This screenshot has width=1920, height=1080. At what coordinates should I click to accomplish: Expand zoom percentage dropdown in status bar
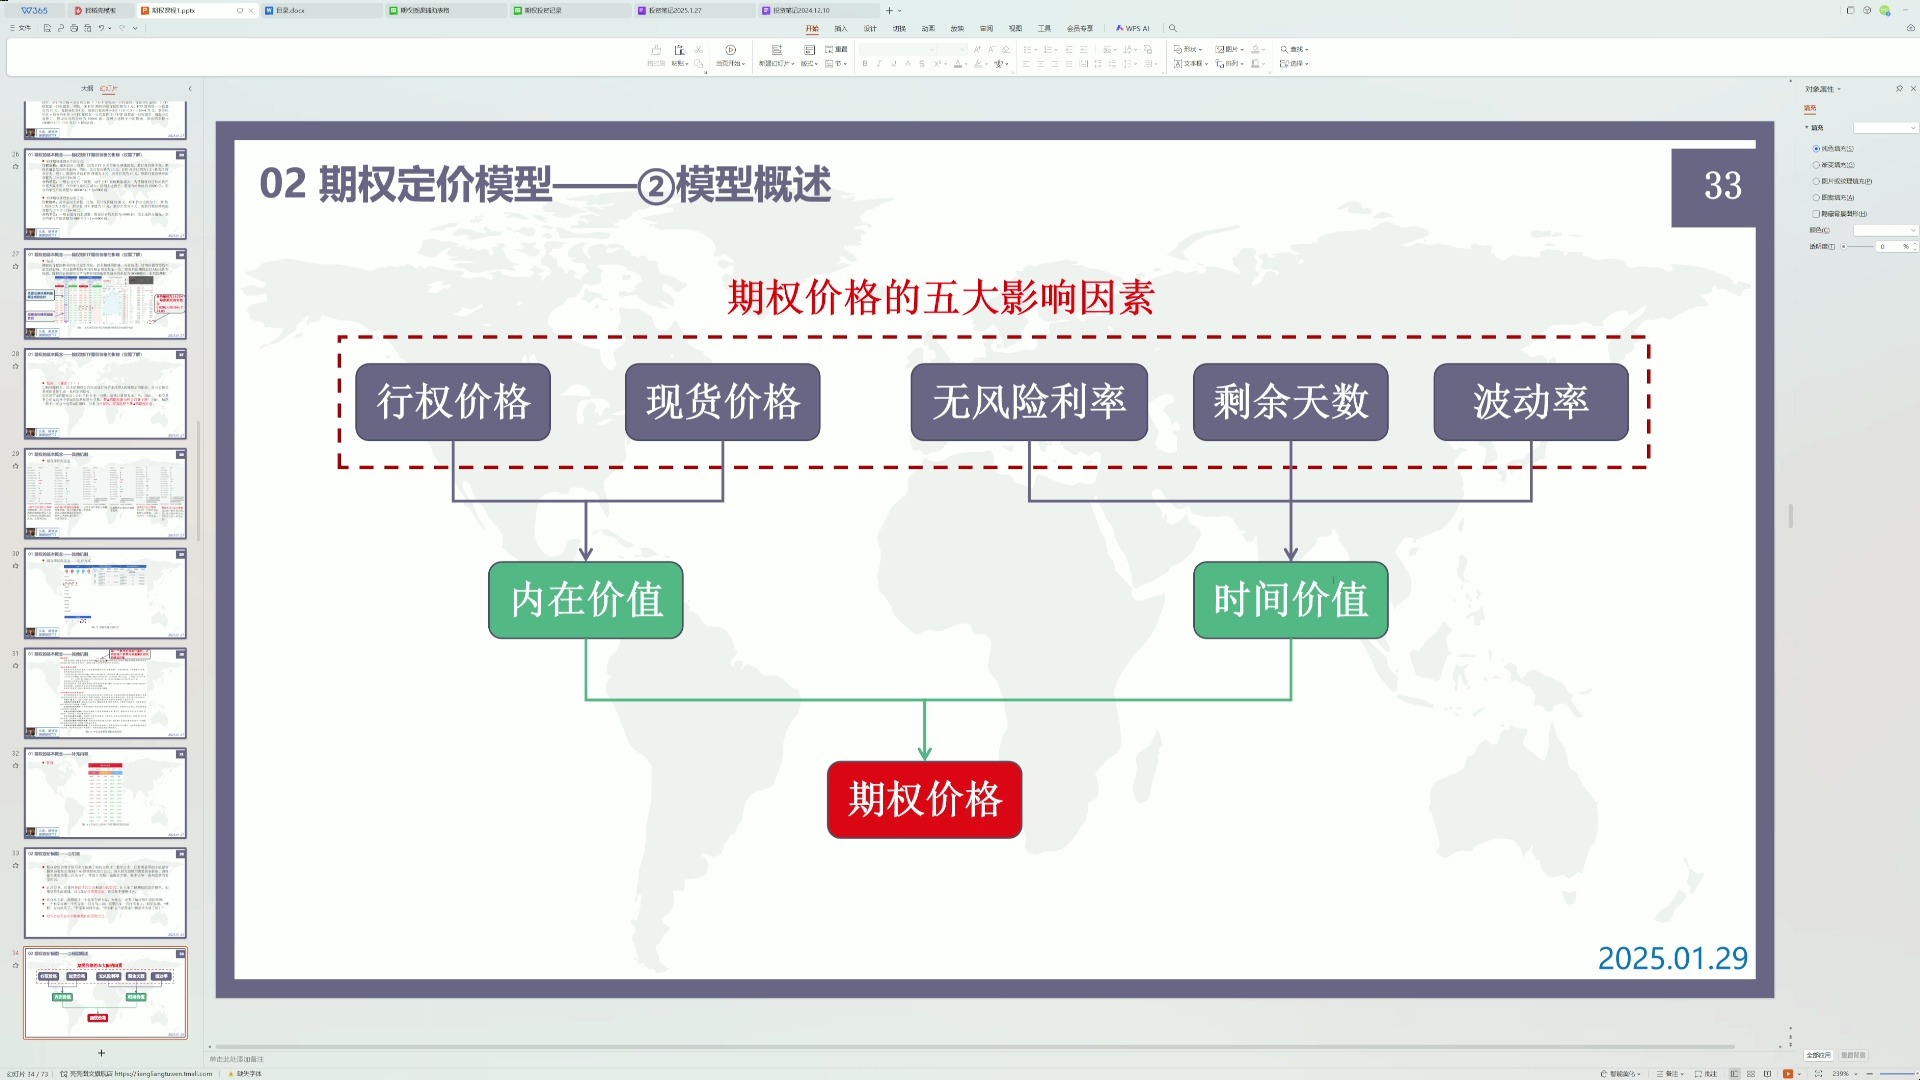tap(1855, 1073)
